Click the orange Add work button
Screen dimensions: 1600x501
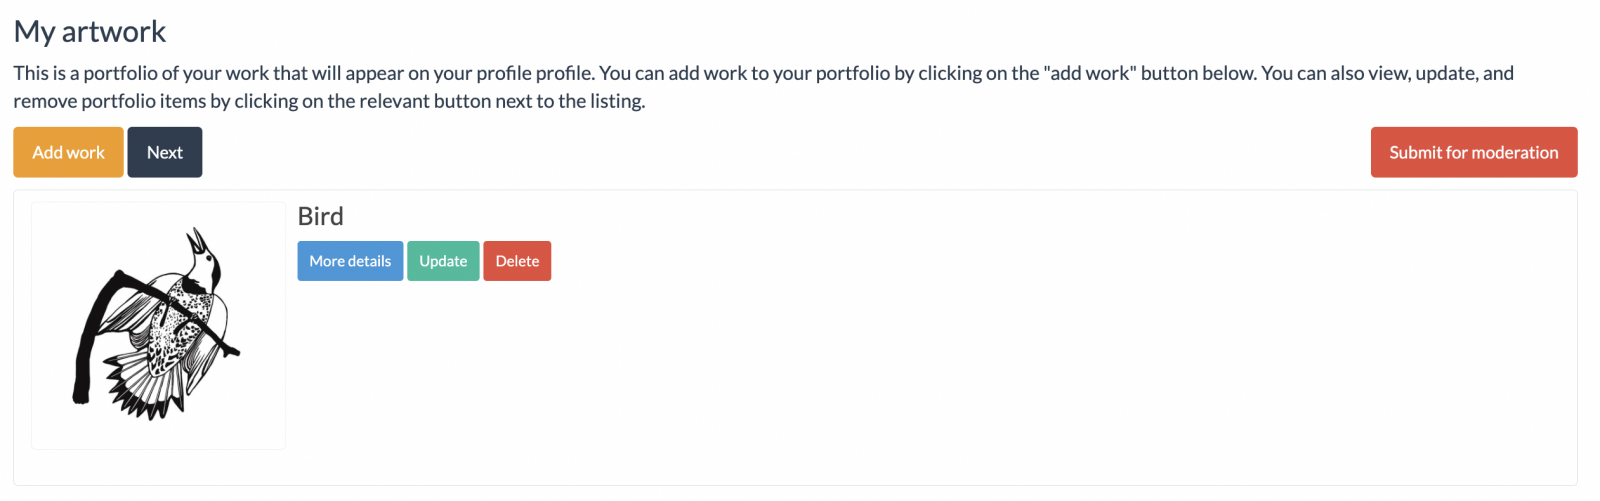click(68, 152)
